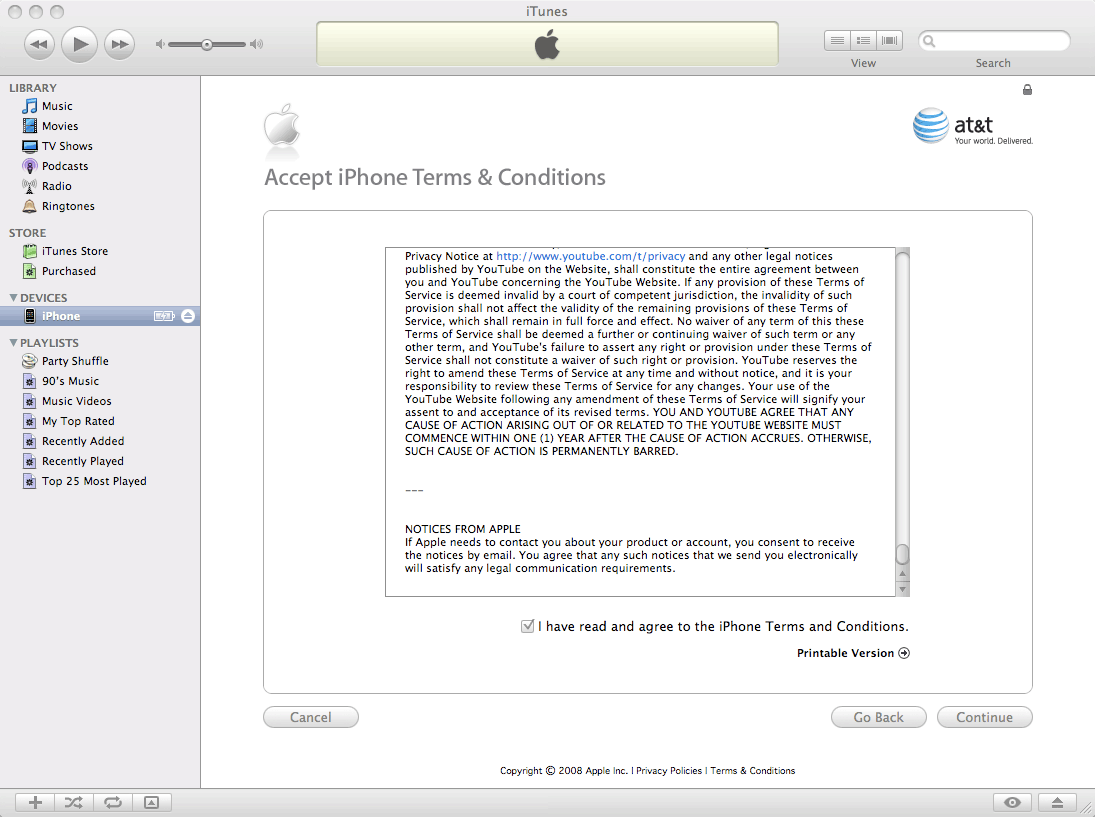Uncheck the agree to Terms checkbox
1095x817 pixels.
[528, 626]
